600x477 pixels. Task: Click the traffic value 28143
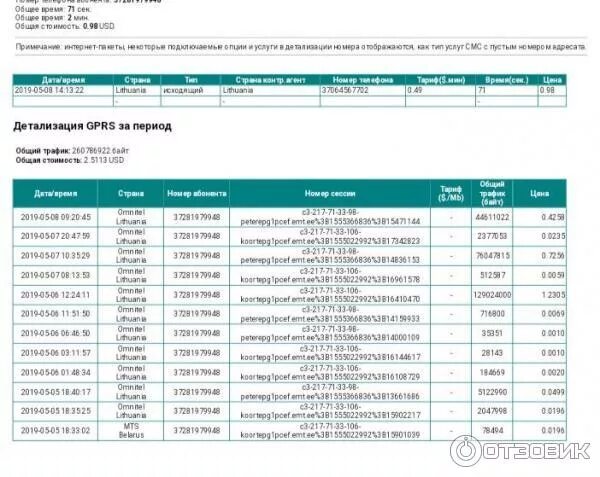click(492, 353)
